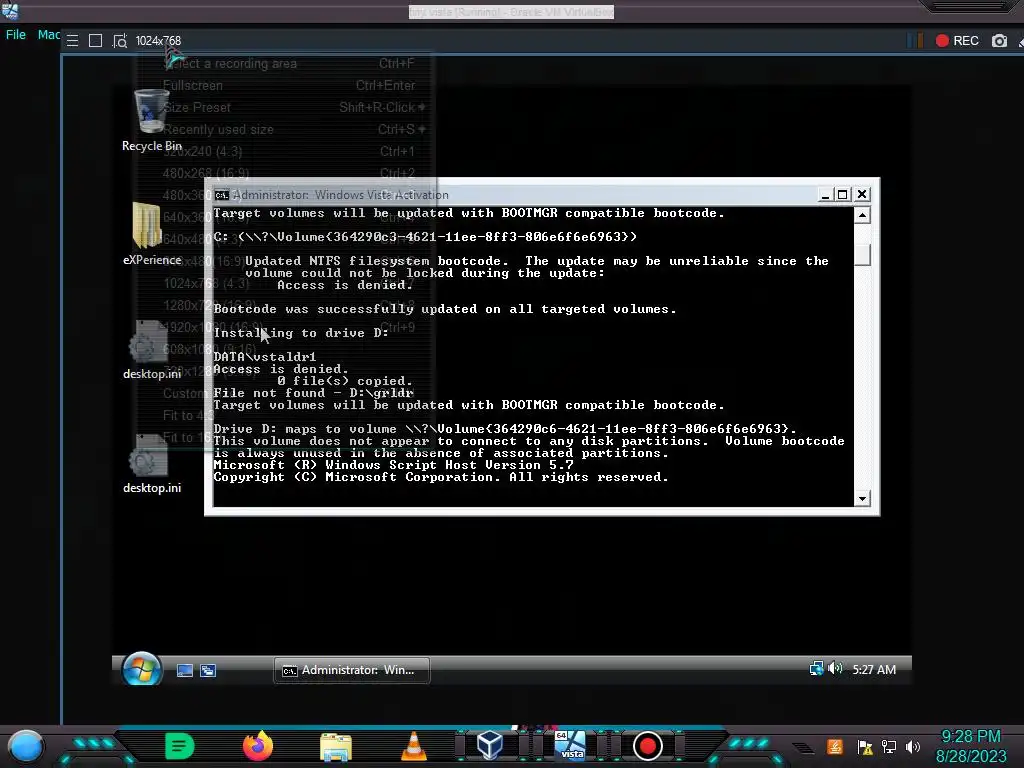
Task: Click the Vista clock showing 5:27 AM
Action: pos(874,669)
